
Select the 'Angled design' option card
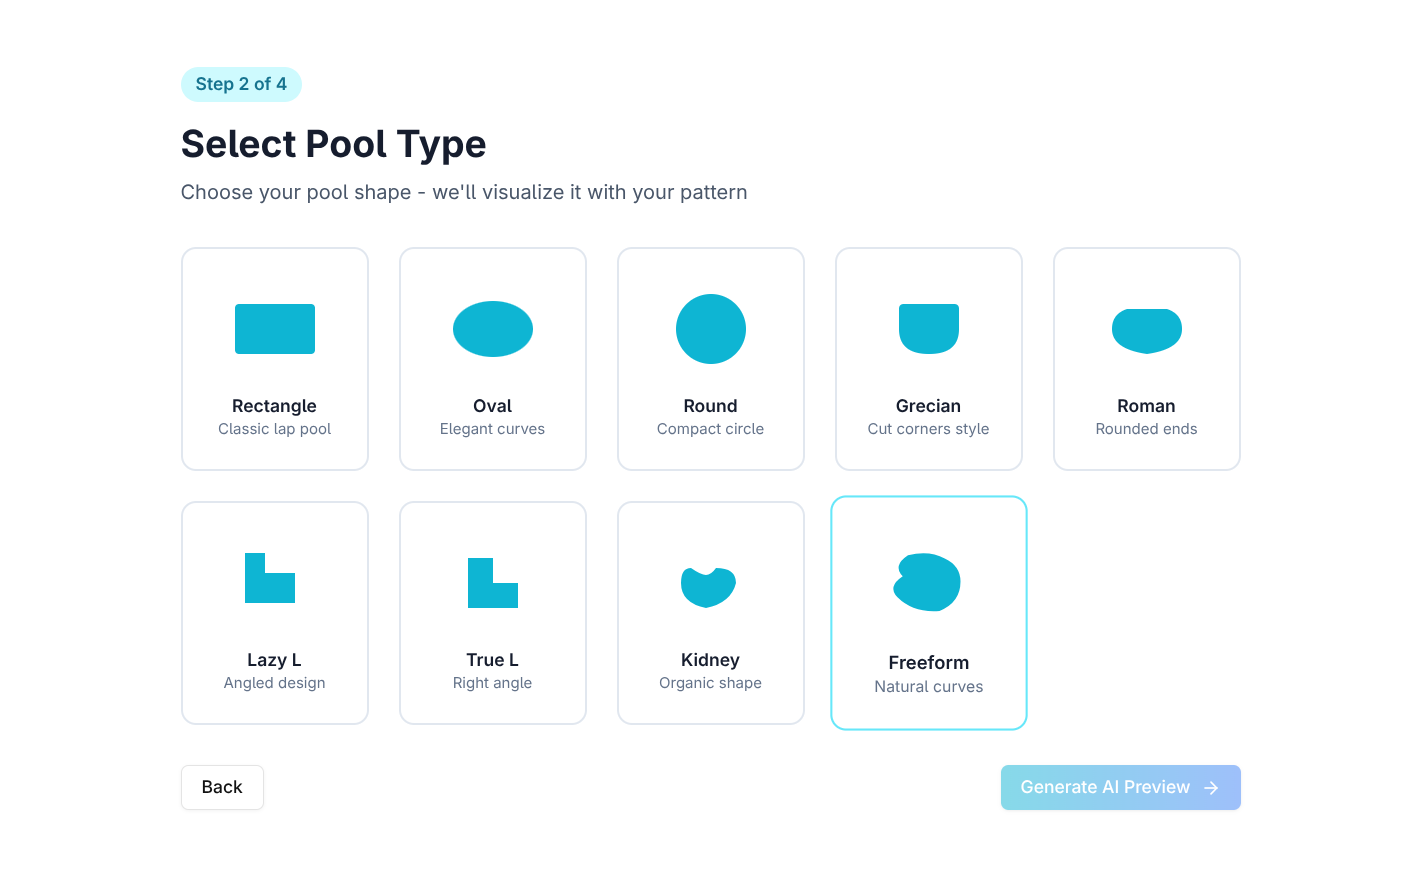pyautogui.click(x=275, y=613)
